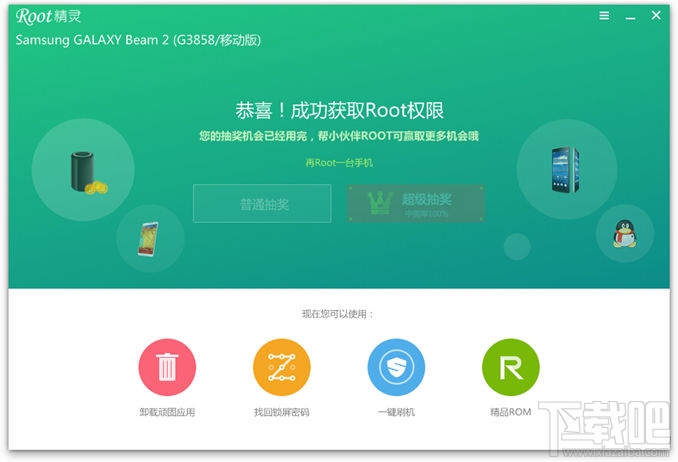Screen dimensions: 678x462
Task: Click the Samsung GALAXY Beam 2 device name
Action: click(138, 40)
